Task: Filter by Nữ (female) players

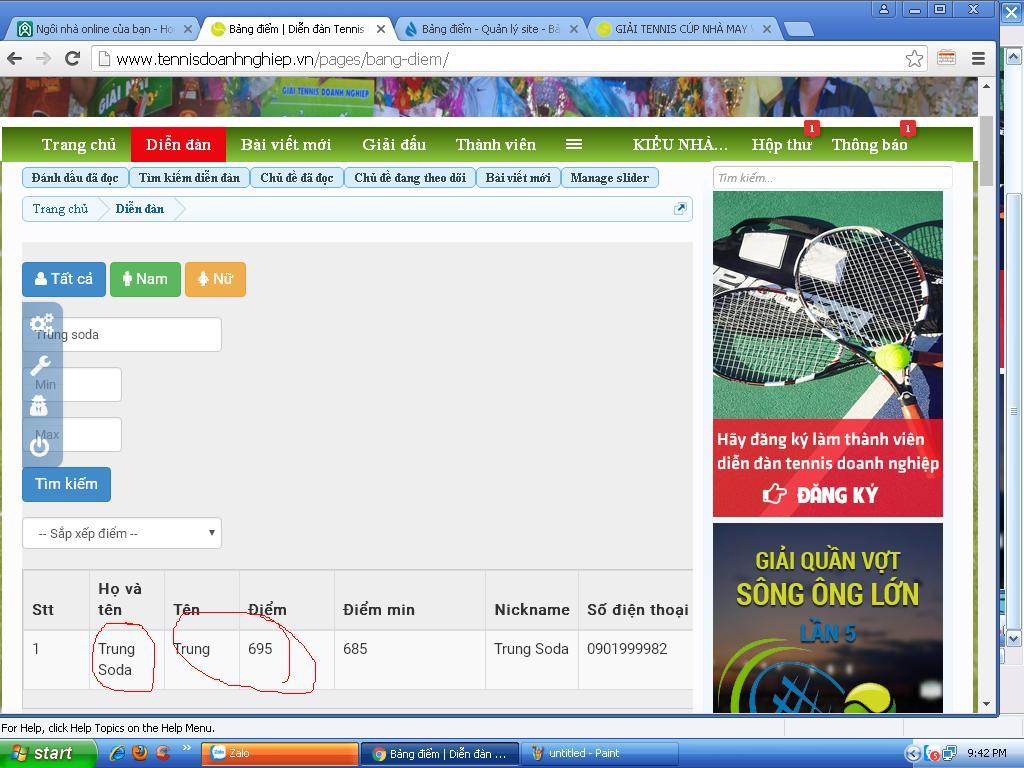Action: [215, 279]
